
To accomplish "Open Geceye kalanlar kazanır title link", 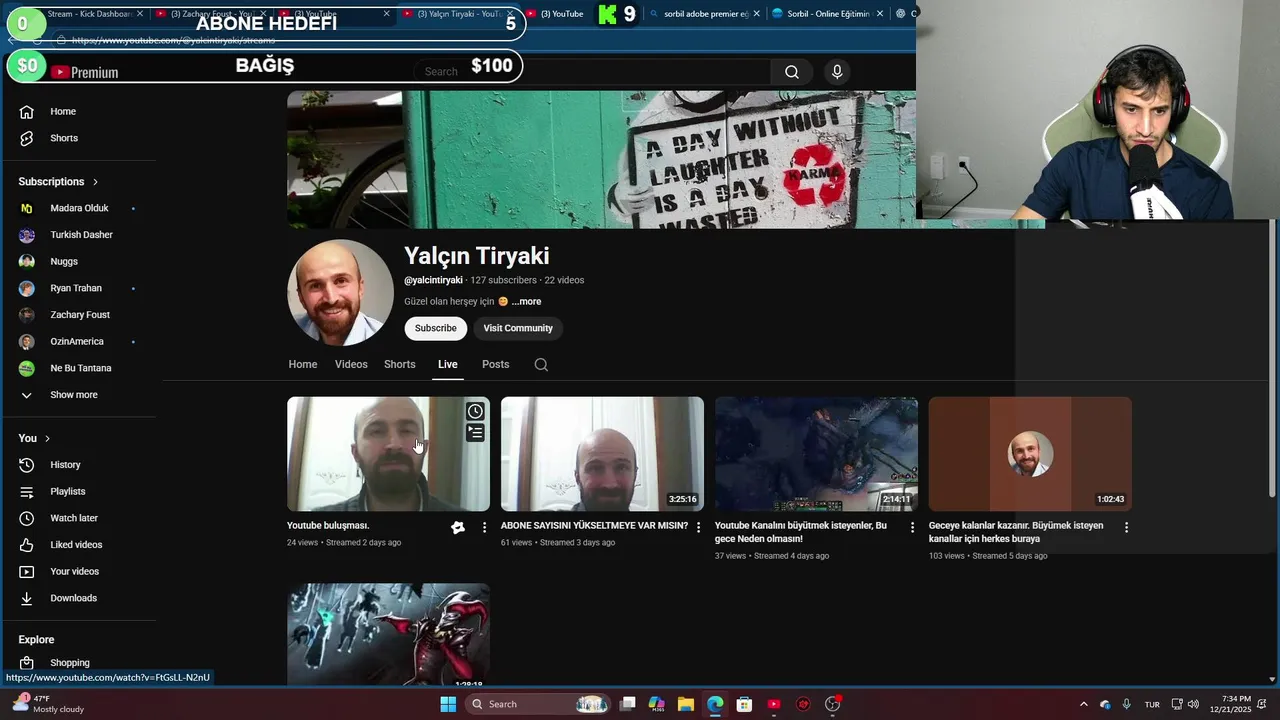I will pyautogui.click(x=1016, y=531).
